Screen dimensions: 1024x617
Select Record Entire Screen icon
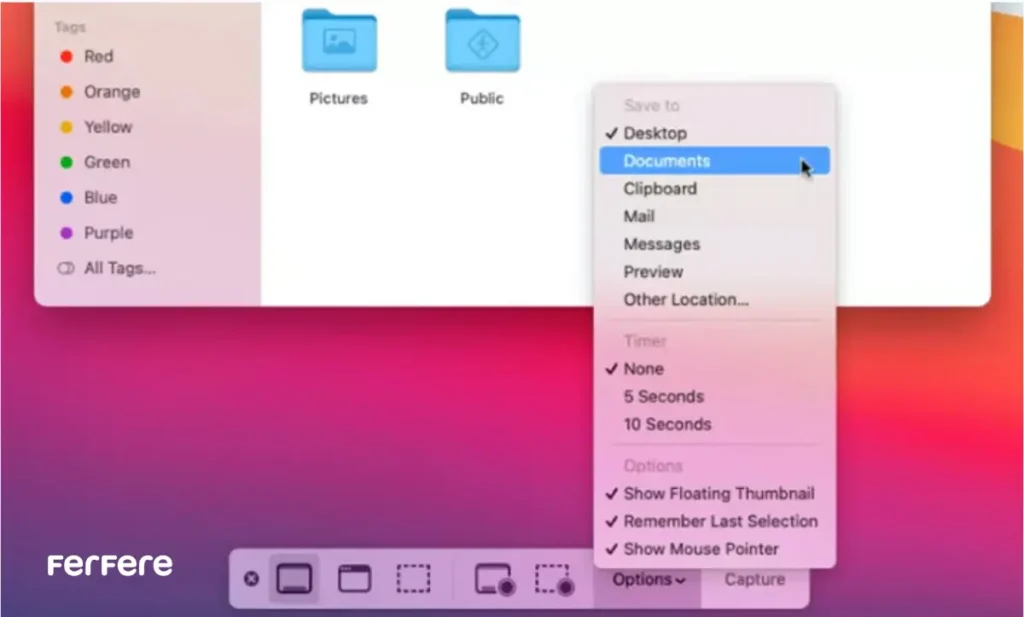(x=494, y=580)
